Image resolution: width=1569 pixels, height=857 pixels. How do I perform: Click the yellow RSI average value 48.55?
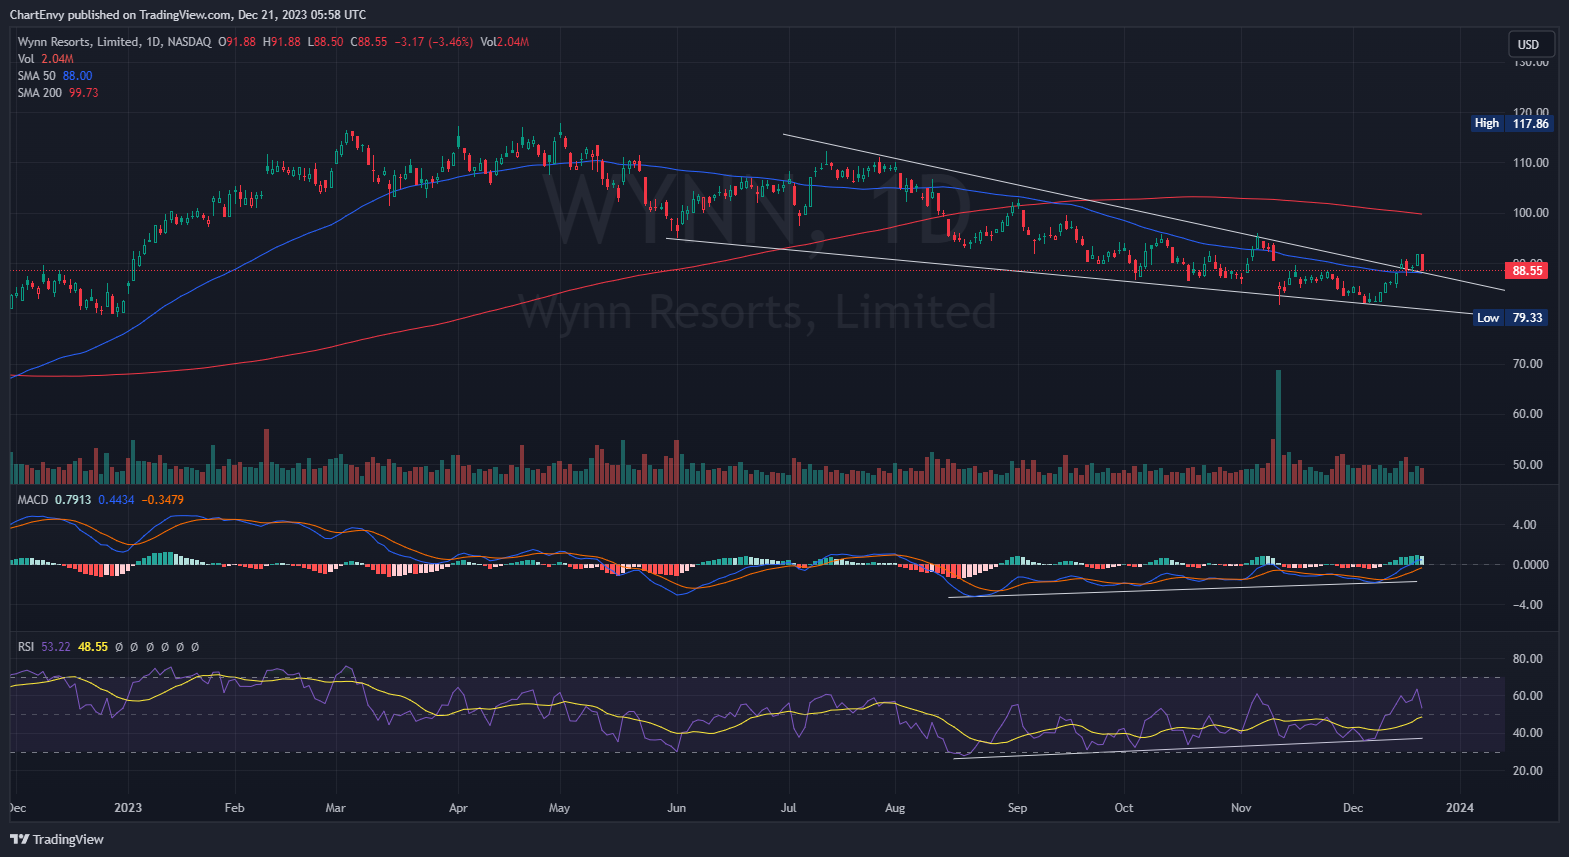tap(93, 647)
